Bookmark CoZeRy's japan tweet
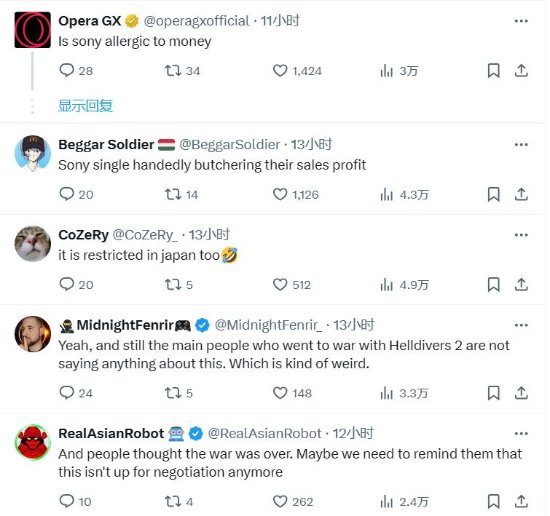550x516 pixels. pyautogui.click(x=494, y=284)
